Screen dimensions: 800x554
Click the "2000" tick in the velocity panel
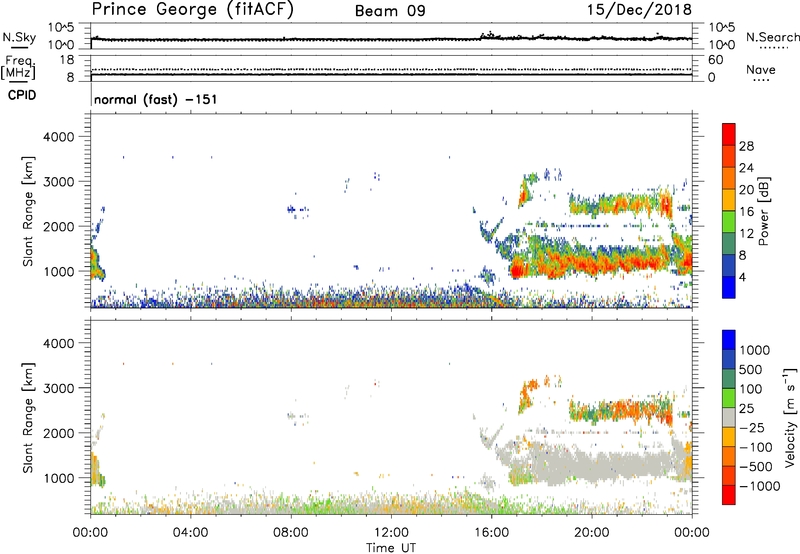click(x=59, y=433)
